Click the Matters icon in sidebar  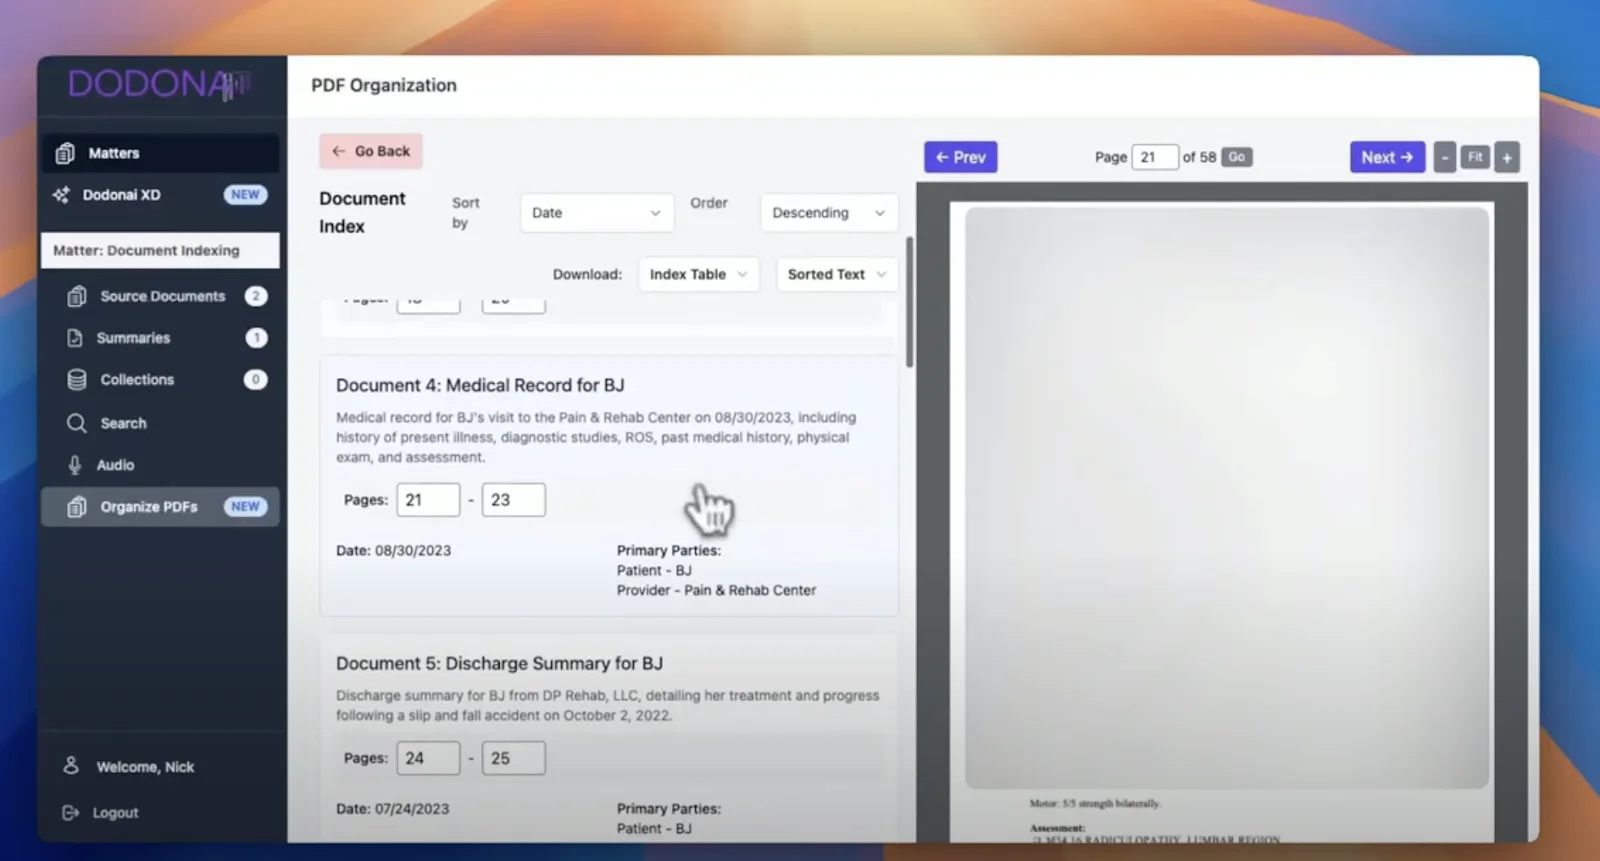[66, 153]
